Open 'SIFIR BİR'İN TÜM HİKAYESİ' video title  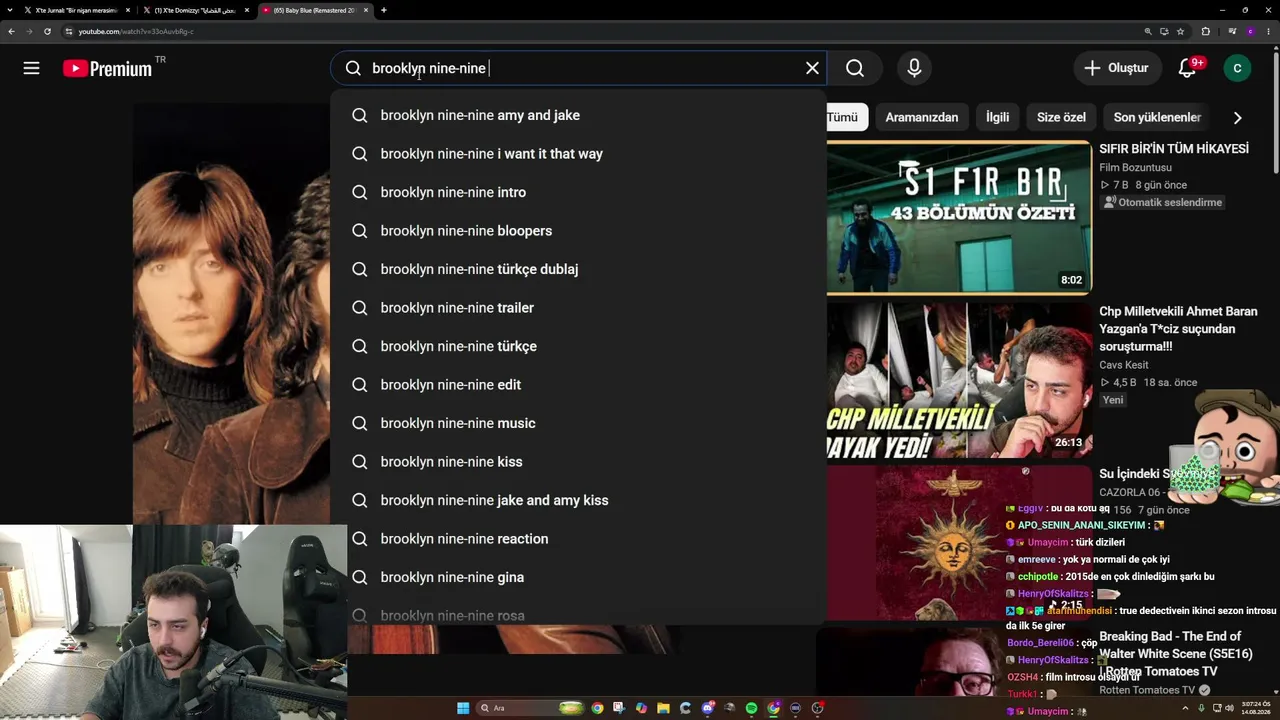pyautogui.click(x=1174, y=148)
